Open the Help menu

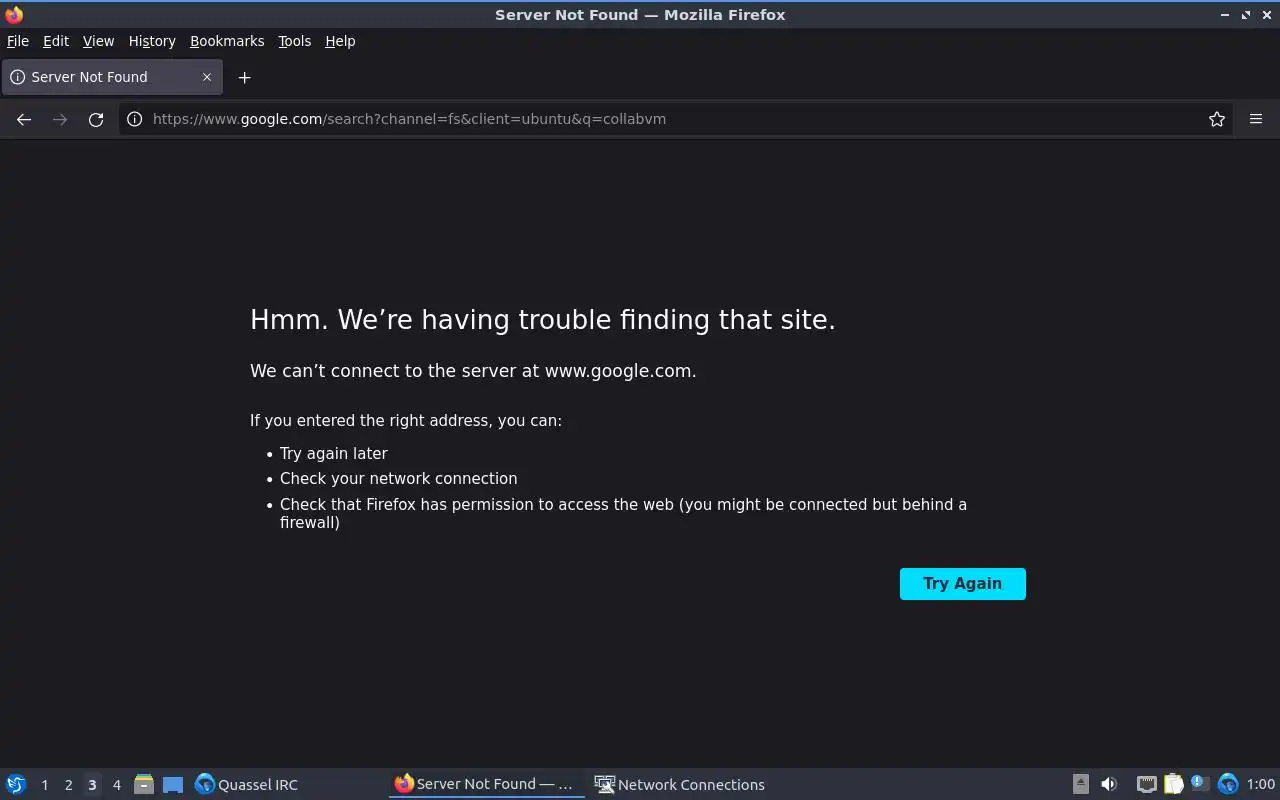coord(340,41)
